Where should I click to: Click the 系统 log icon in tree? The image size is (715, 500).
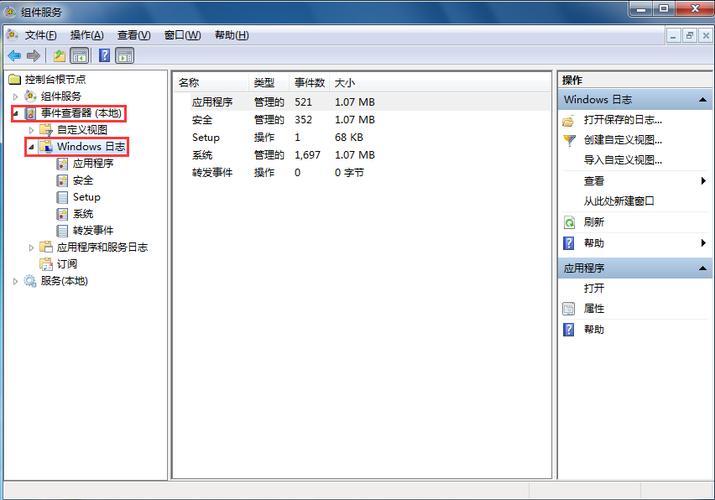pos(62,214)
